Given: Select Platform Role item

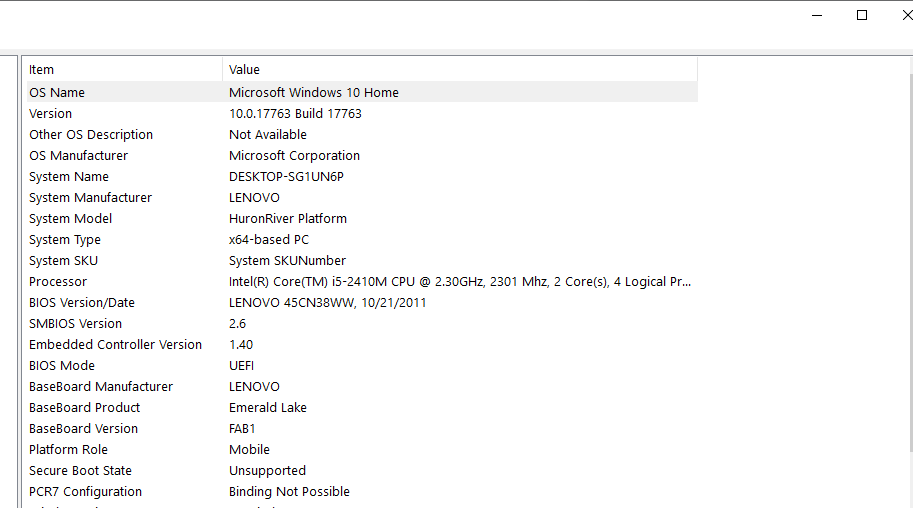Looking at the screenshot, I should pyautogui.click(x=68, y=449).
